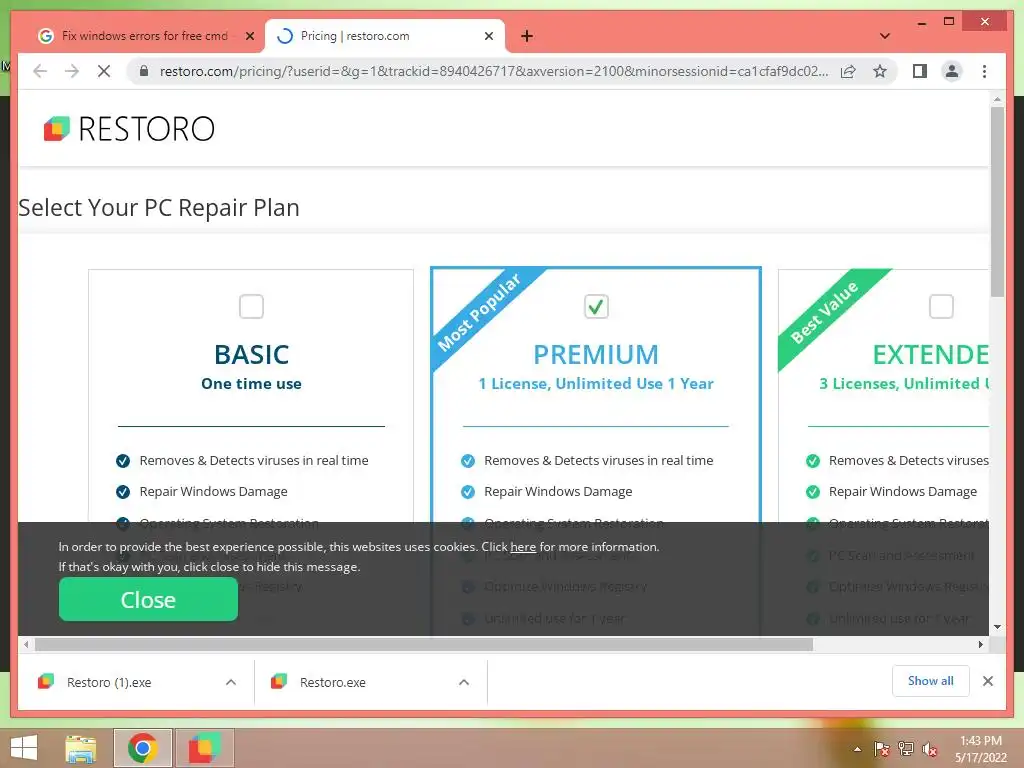
Task: Open Restoro (1).exe download
Action: coord(109,682)
